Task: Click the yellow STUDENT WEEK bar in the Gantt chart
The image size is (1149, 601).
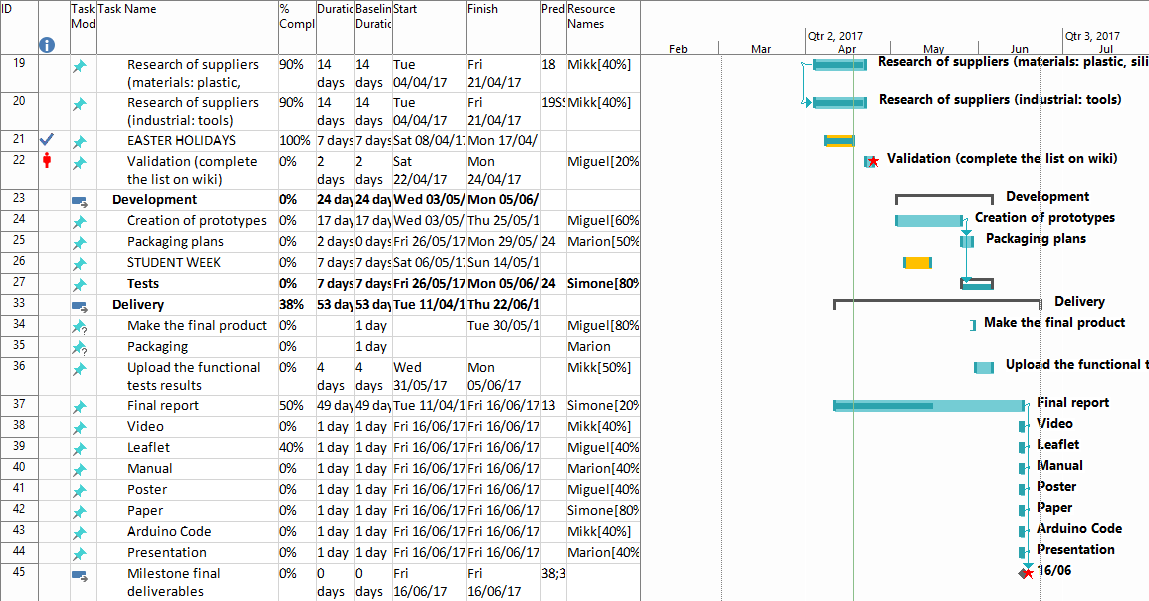Action: [917, 263]
